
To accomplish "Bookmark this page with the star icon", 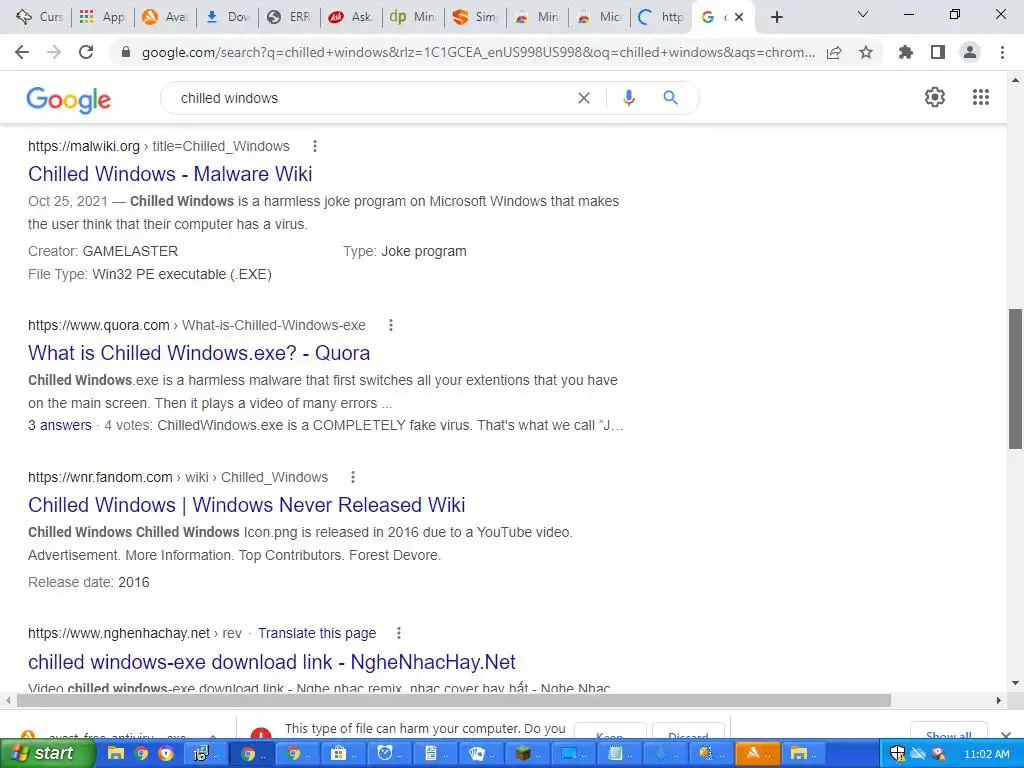I will click(x=866, y=52).
